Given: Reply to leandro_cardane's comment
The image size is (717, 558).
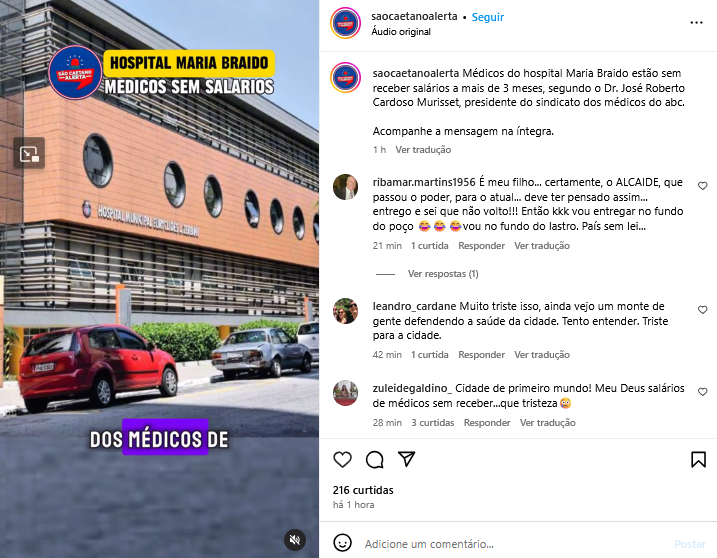Looking at the screenshot, I should point(482,354).
